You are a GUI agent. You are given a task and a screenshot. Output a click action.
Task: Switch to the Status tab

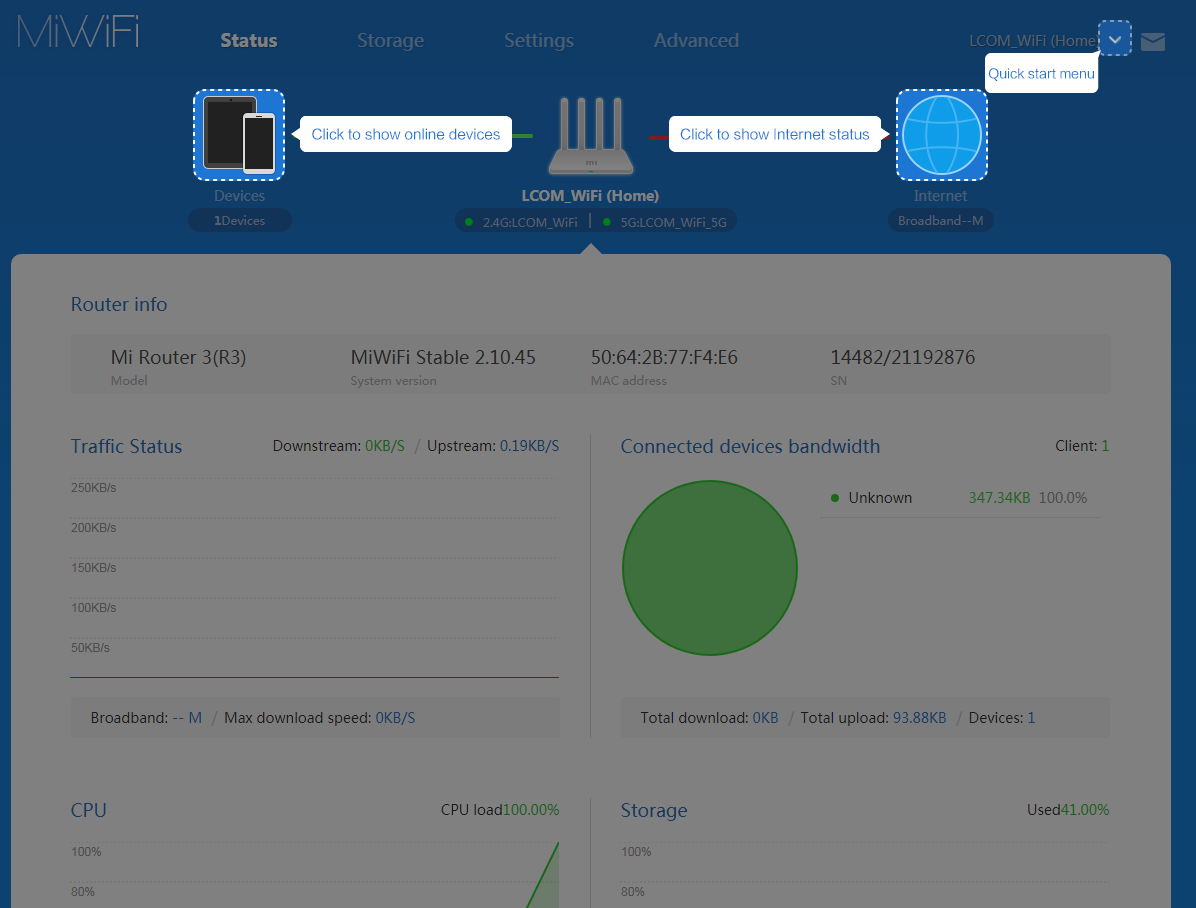pyautogui.click(x=249, y=40)
